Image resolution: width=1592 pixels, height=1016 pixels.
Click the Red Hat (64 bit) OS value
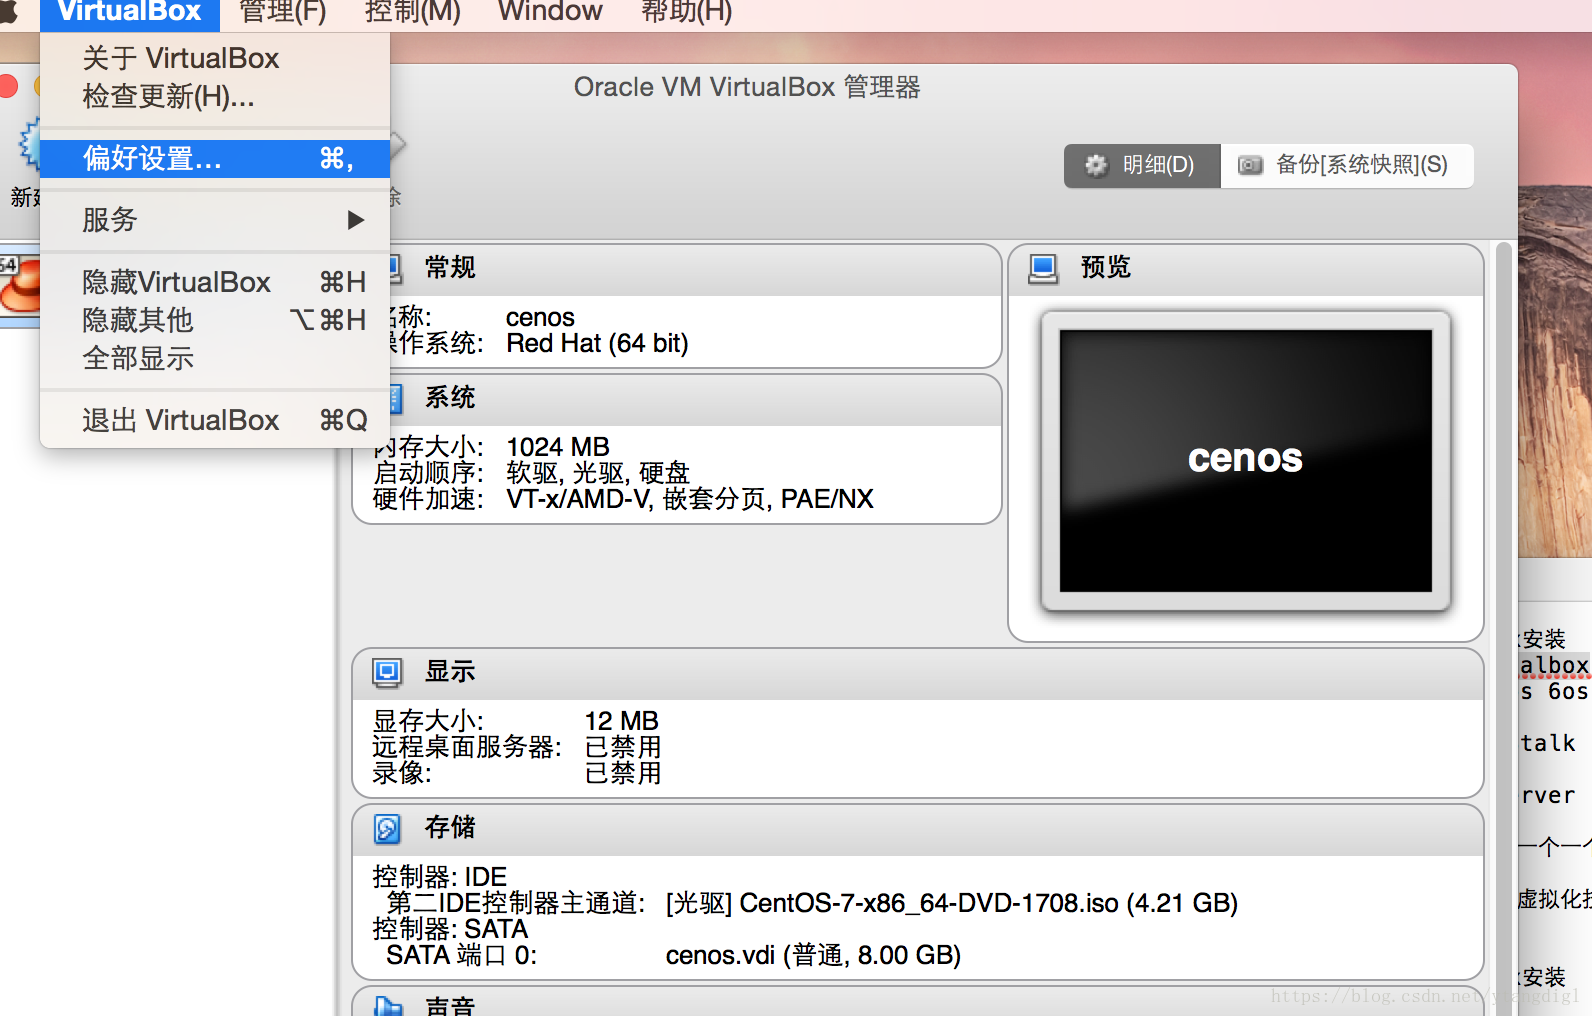(x=597, y=344)
